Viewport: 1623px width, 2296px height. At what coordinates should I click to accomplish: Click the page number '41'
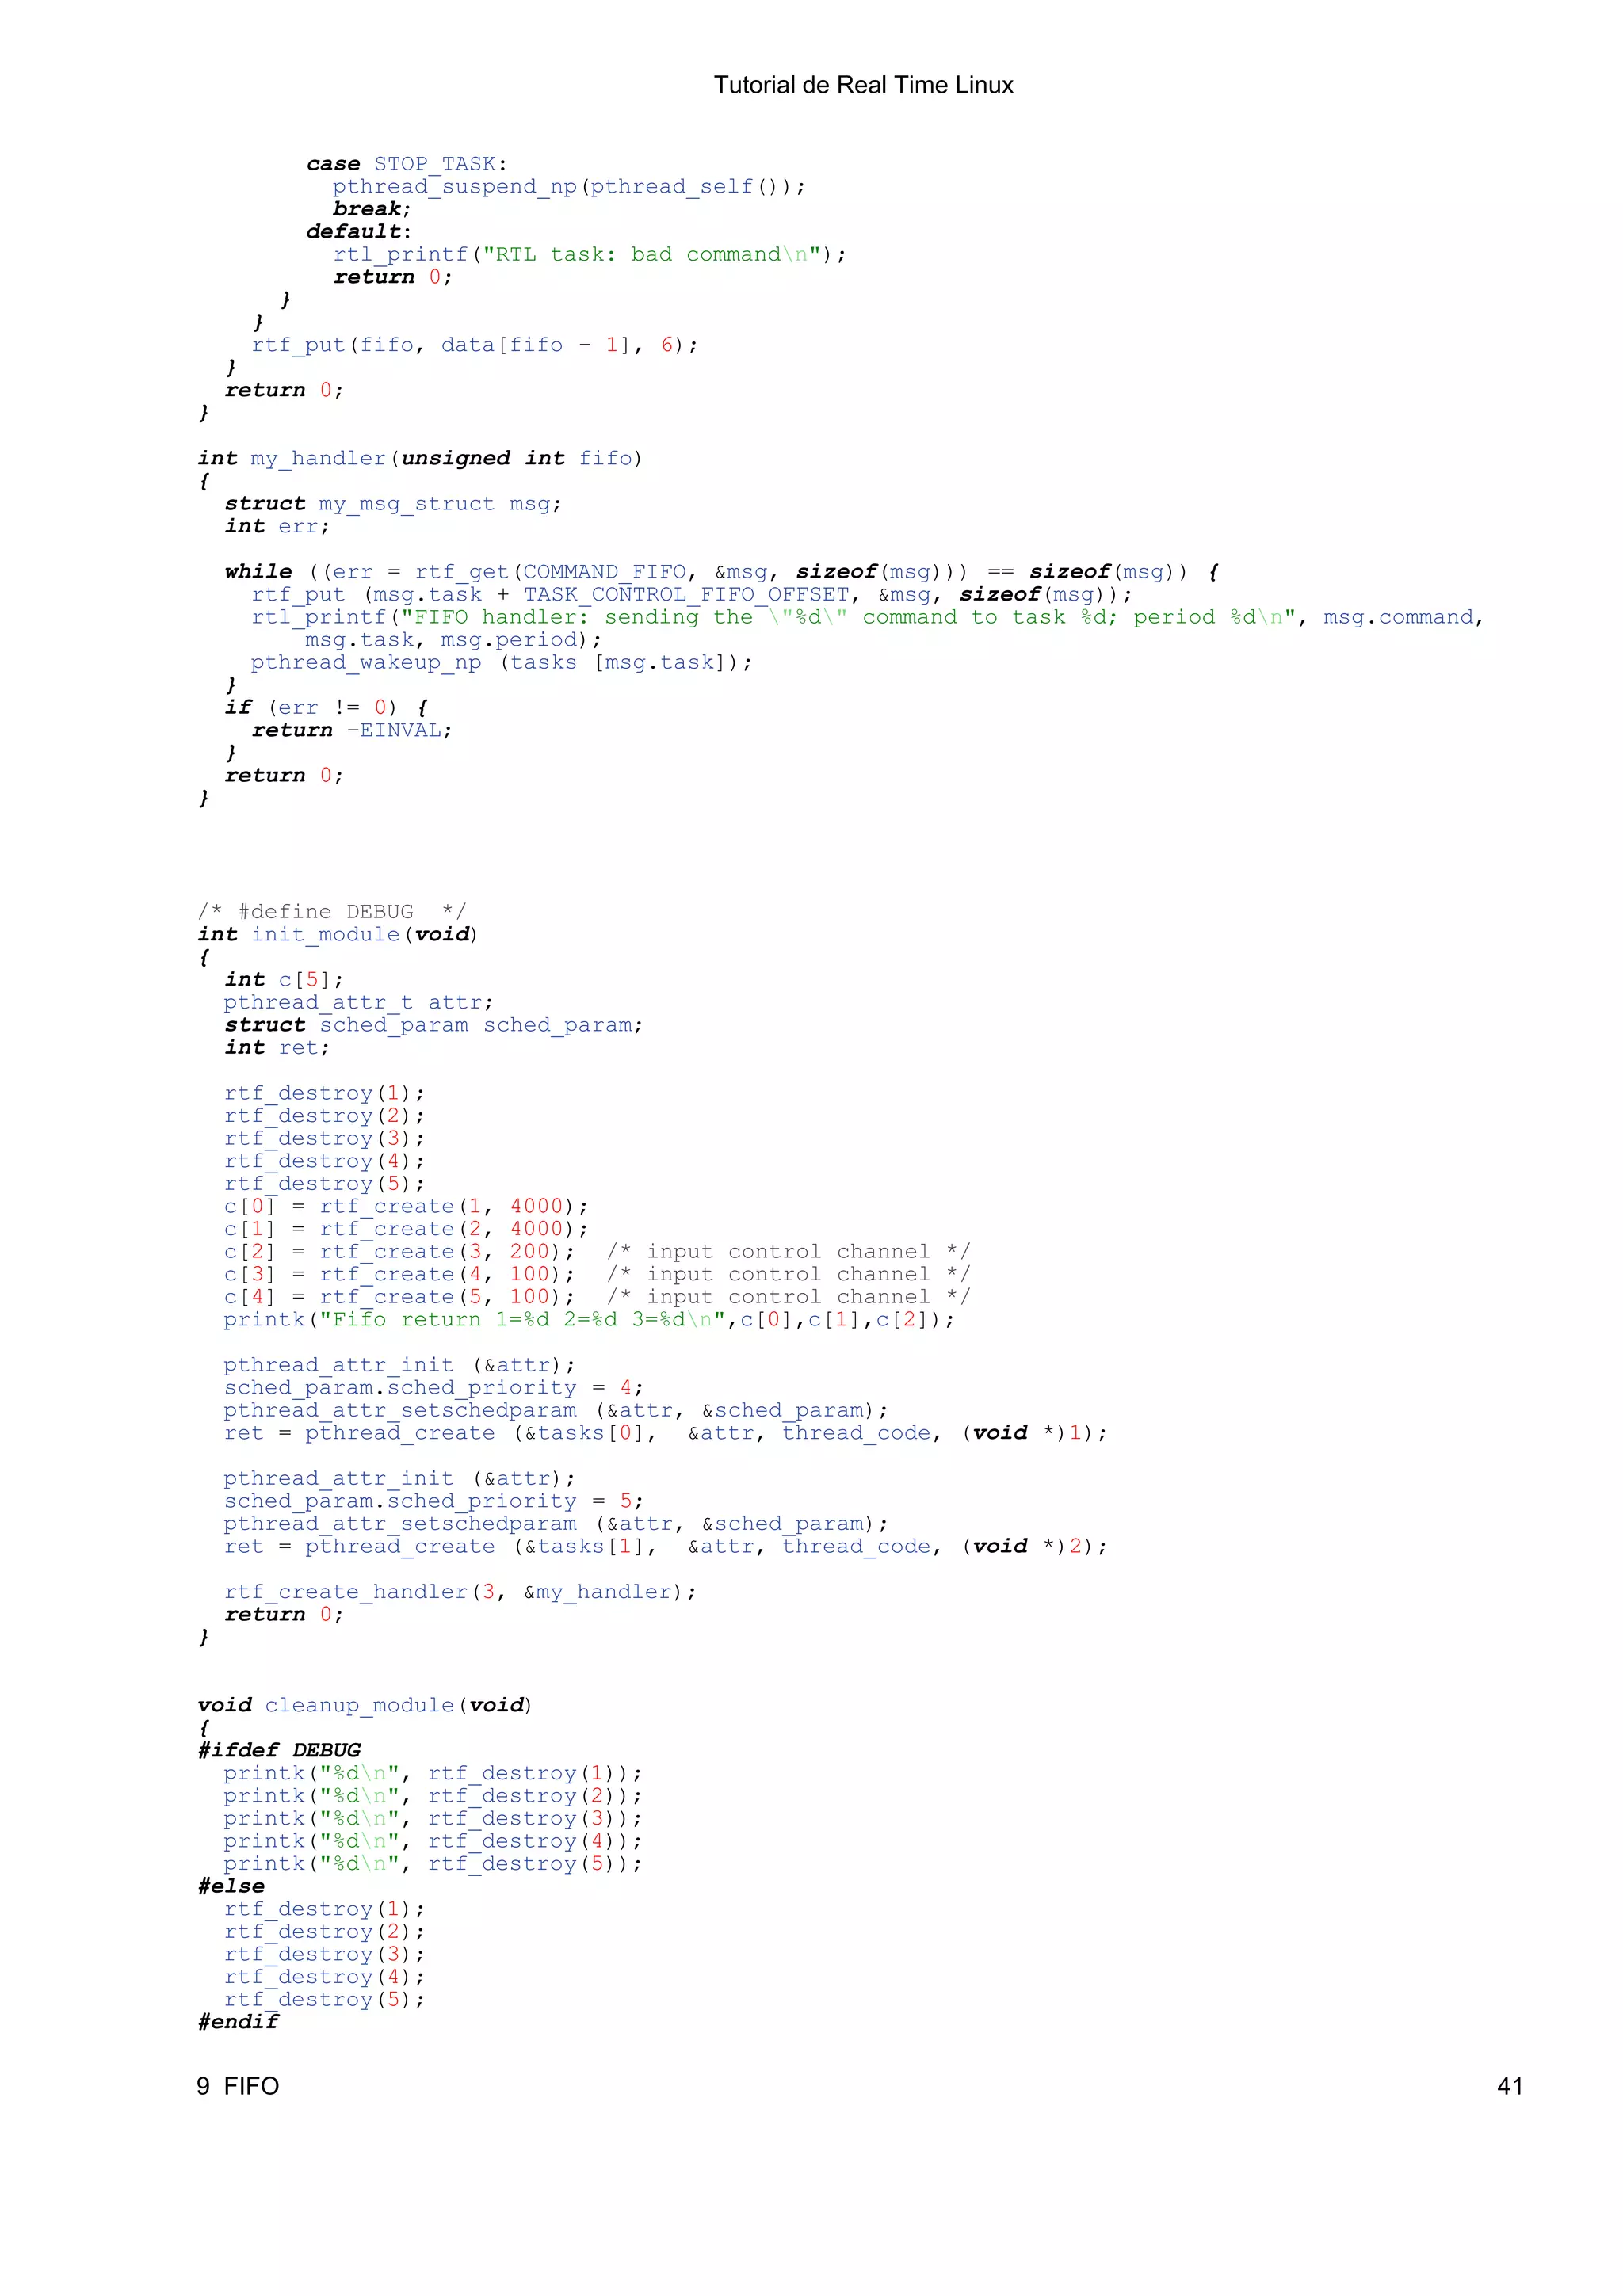coord(1510,2086)
